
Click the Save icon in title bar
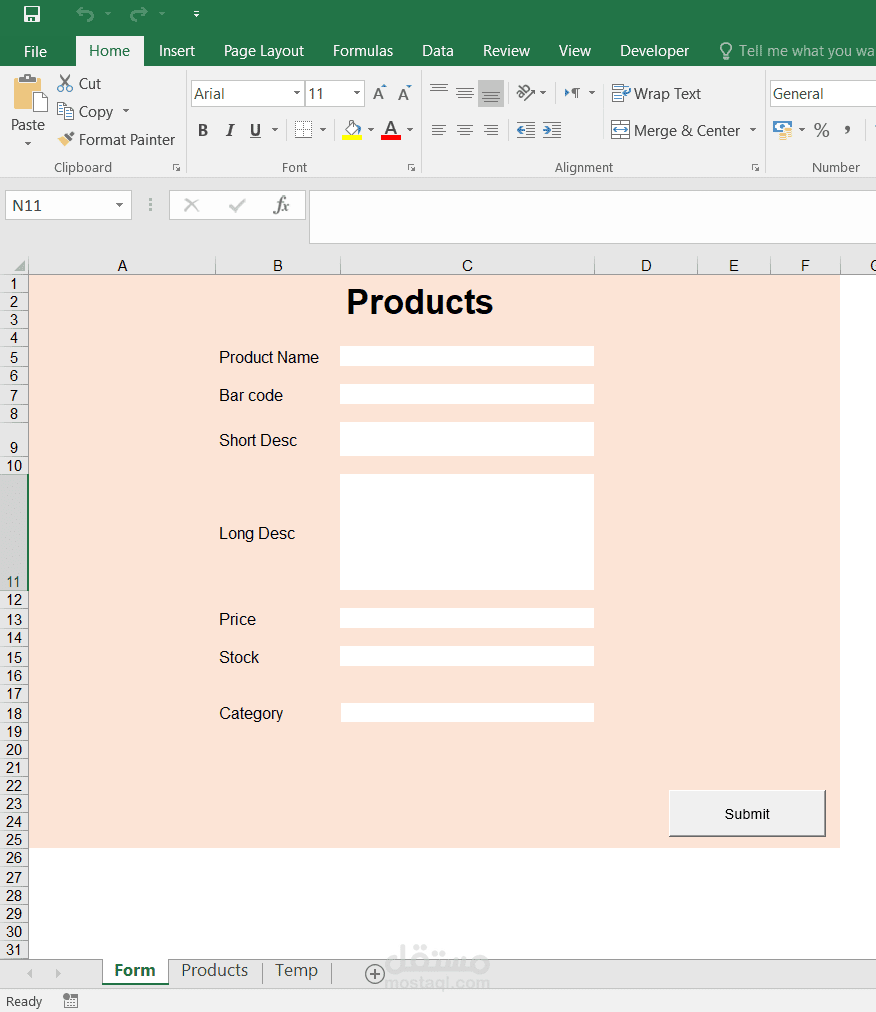pyautogui.click(x=31, y=14)
